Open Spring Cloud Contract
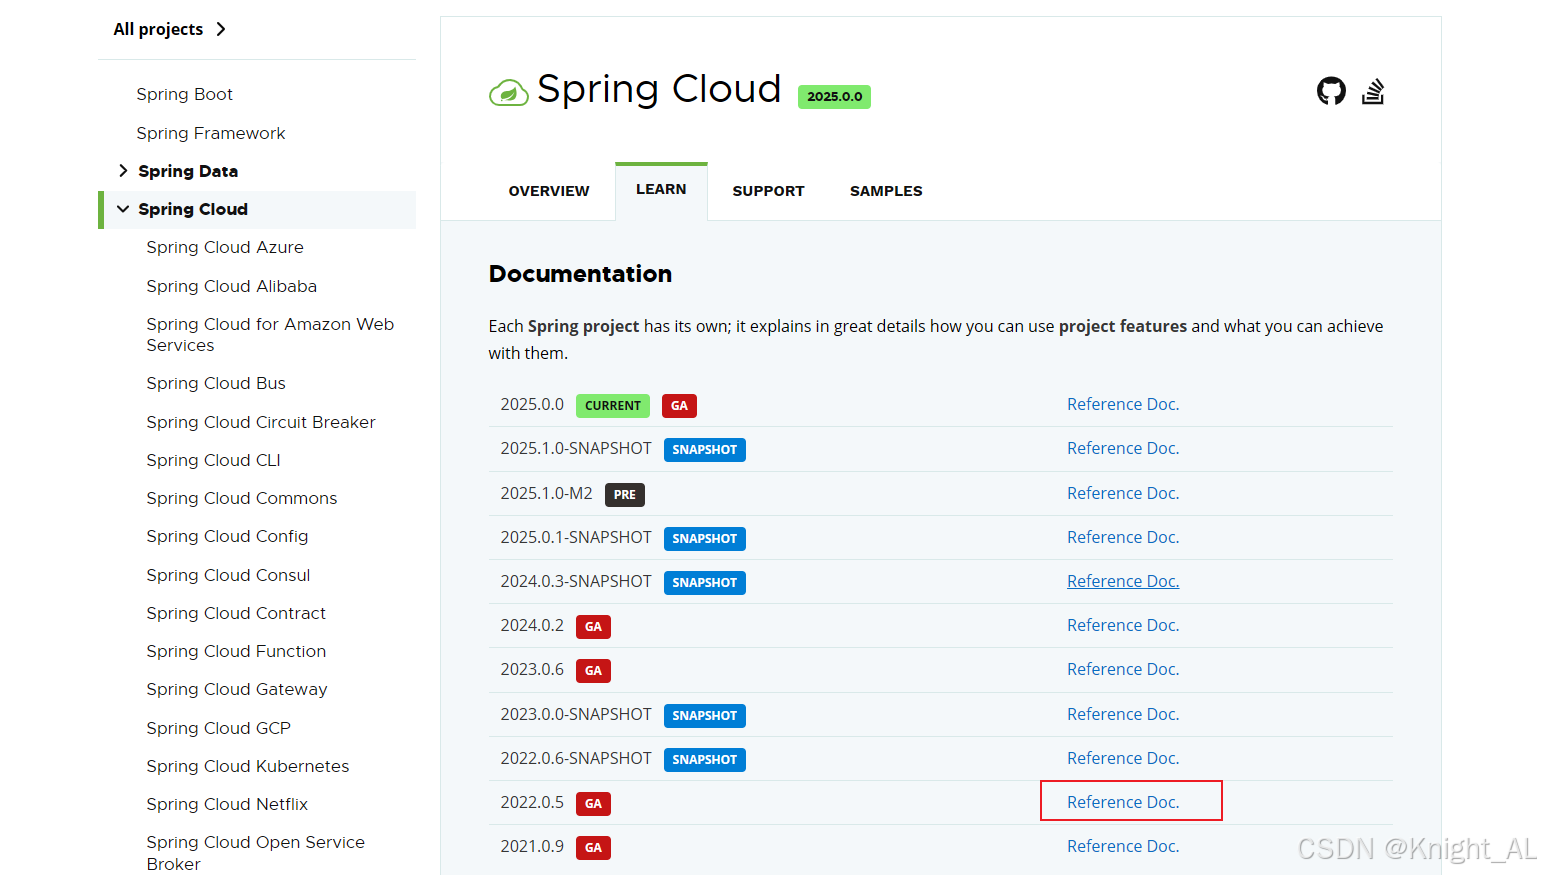The image size is (1541, 875). tap(236, 613)
